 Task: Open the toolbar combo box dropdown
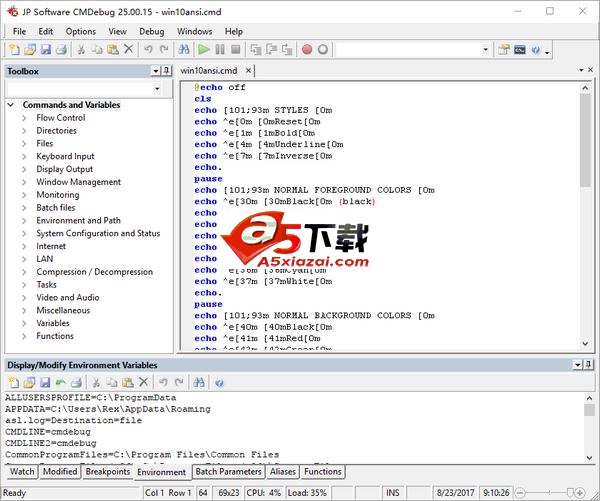(x=485, y=49)
